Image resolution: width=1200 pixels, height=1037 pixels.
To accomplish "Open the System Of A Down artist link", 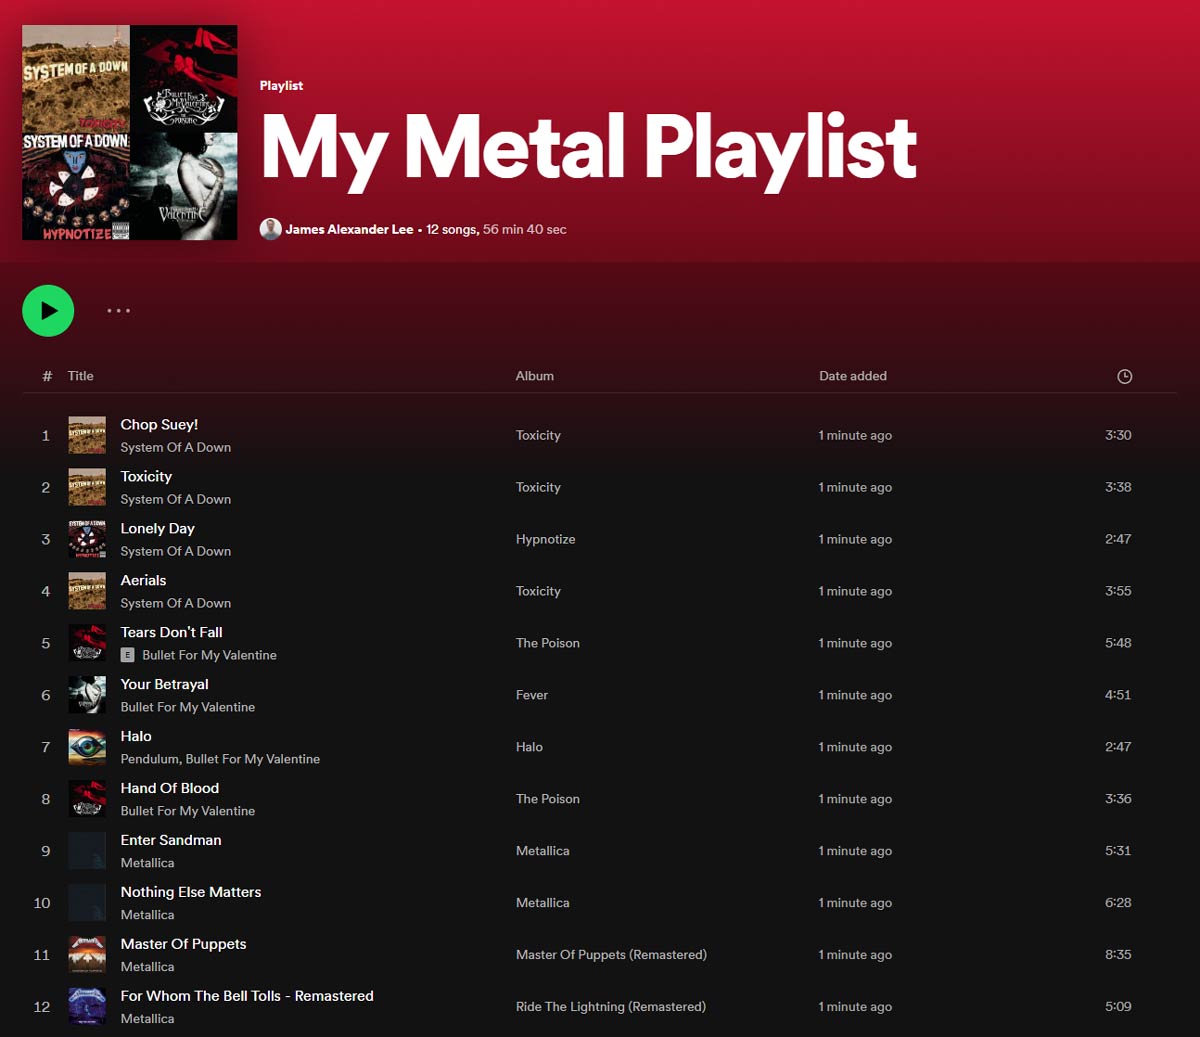I will tap(175, 447).
